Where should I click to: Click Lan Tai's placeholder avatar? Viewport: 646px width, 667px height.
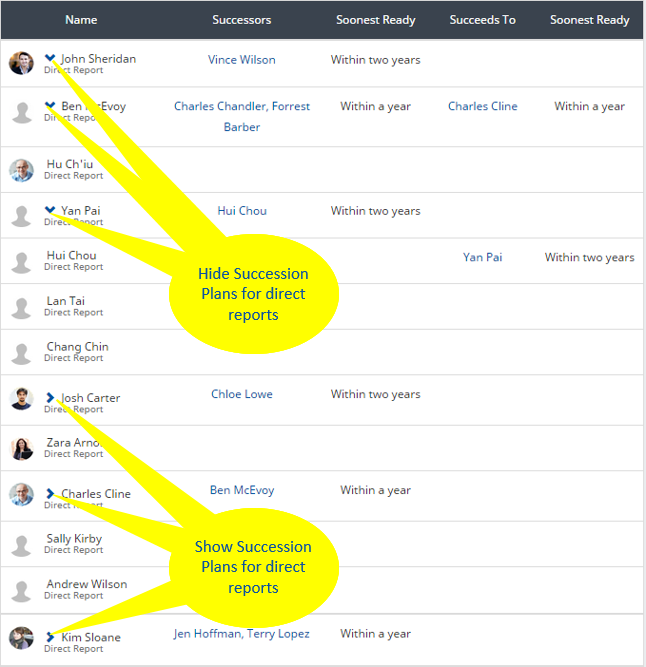pos(21,307)
